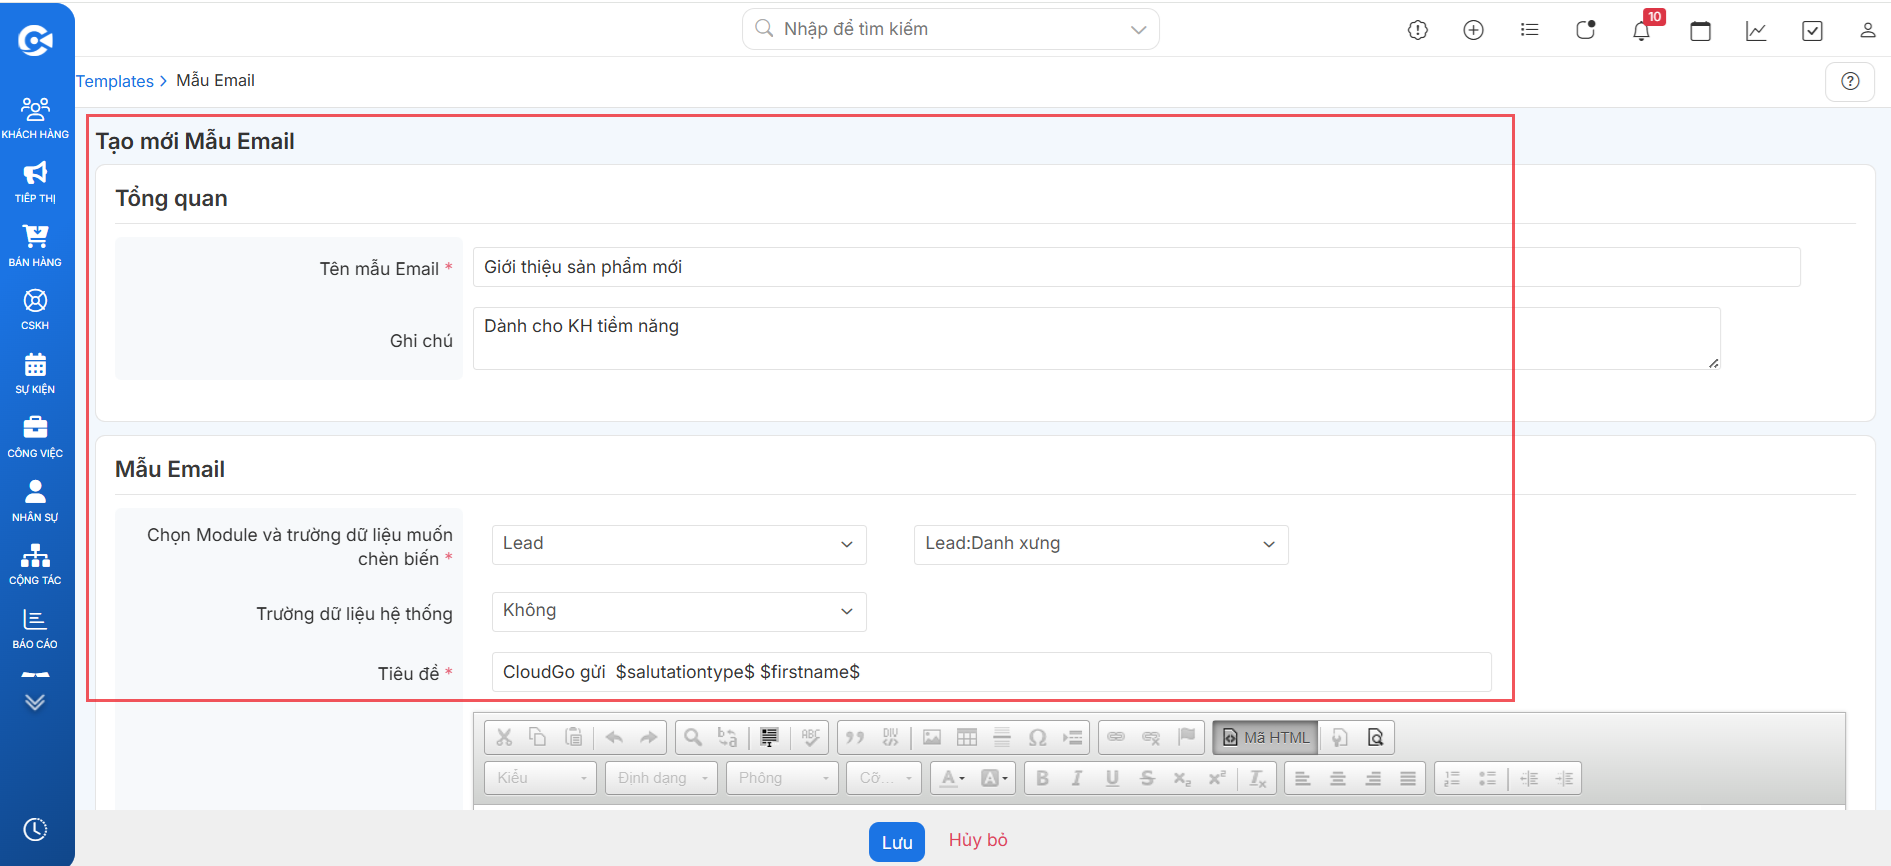Toggle subscript formatting
Viewport: 1891px width, 866px height.
1182,778
